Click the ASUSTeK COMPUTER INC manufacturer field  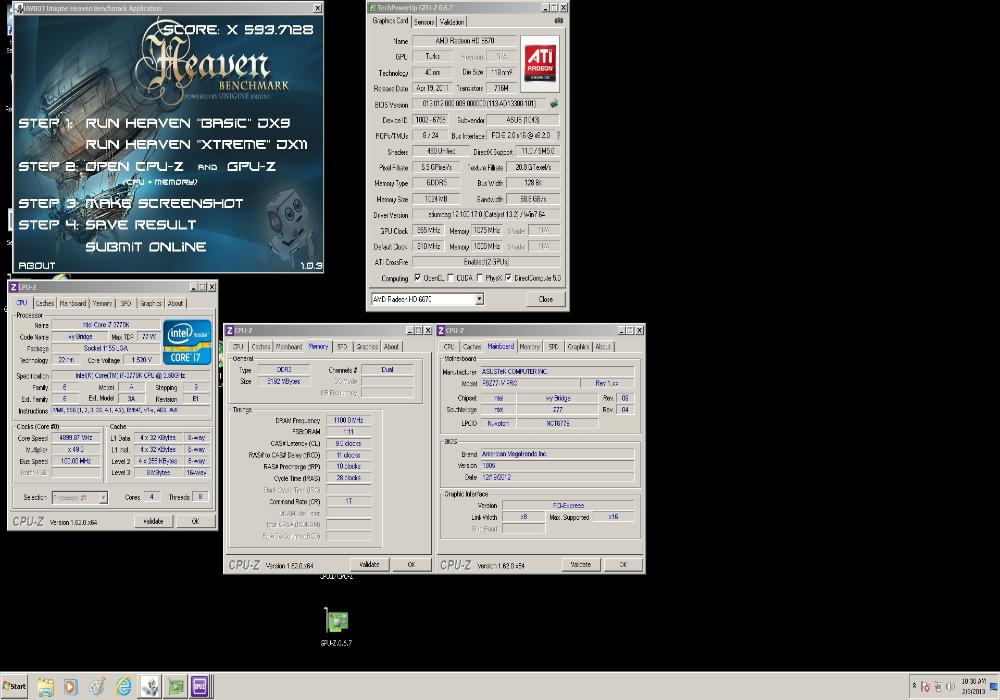(x=557, y=371)
